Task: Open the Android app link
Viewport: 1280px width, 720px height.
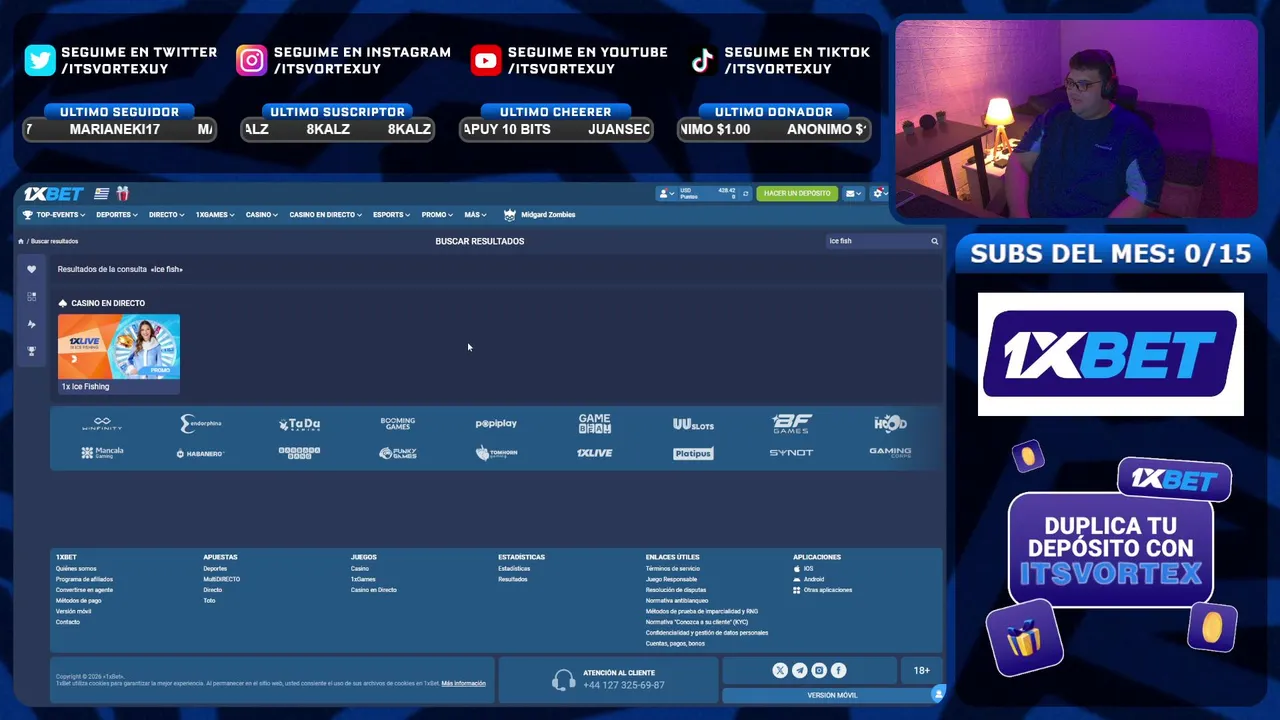Action: [x=809, y=580]
